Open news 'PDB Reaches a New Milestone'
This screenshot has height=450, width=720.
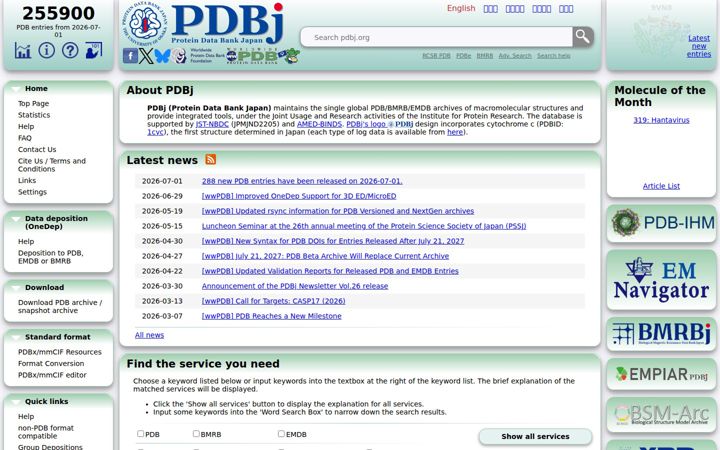tap(271, 316)
